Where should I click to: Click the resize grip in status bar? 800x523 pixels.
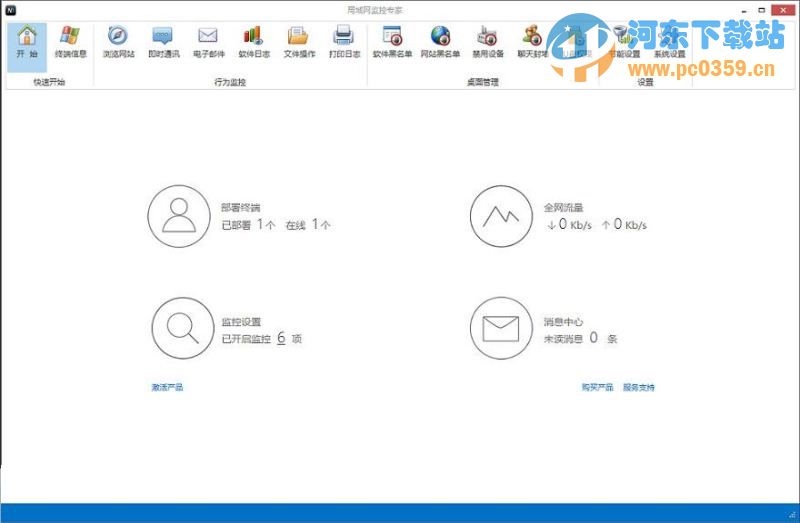point(793,514)
